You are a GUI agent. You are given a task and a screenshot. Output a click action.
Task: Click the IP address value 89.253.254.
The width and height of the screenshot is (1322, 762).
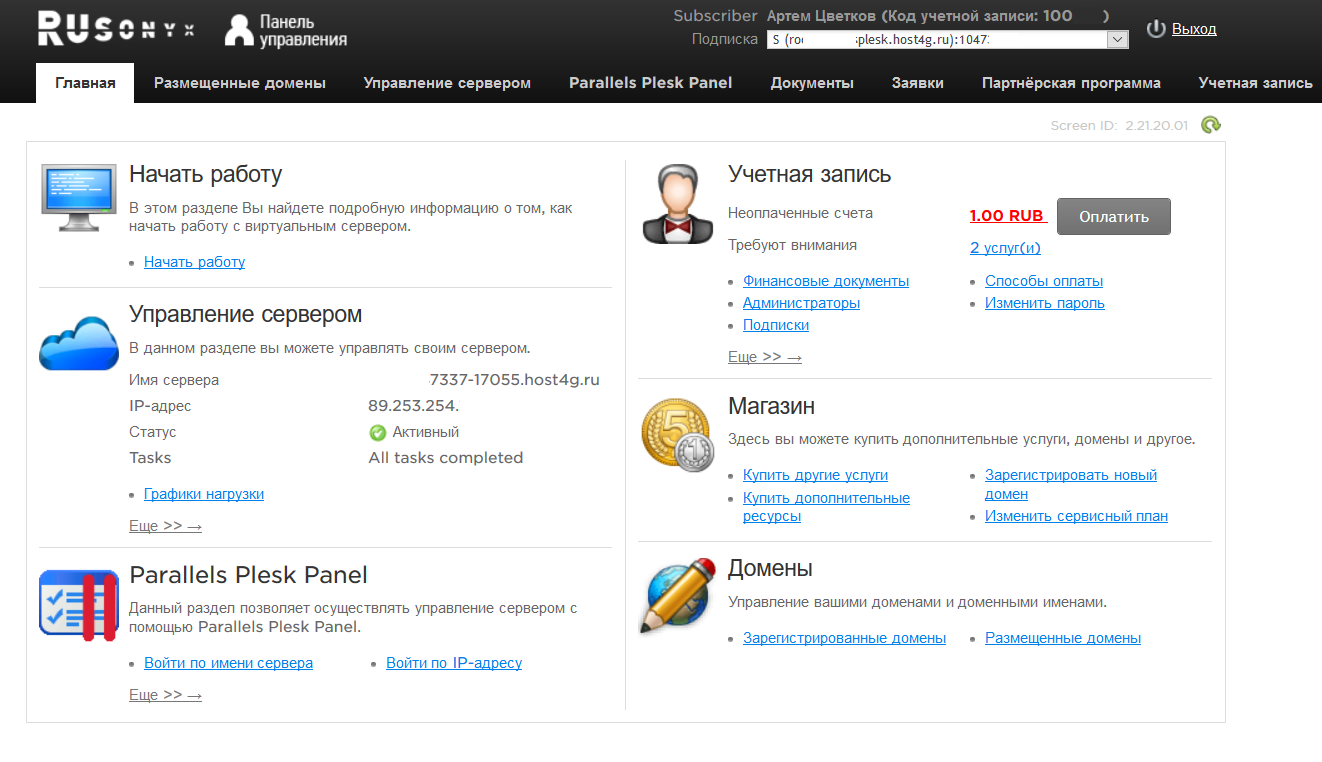click(x=414, y=406)
